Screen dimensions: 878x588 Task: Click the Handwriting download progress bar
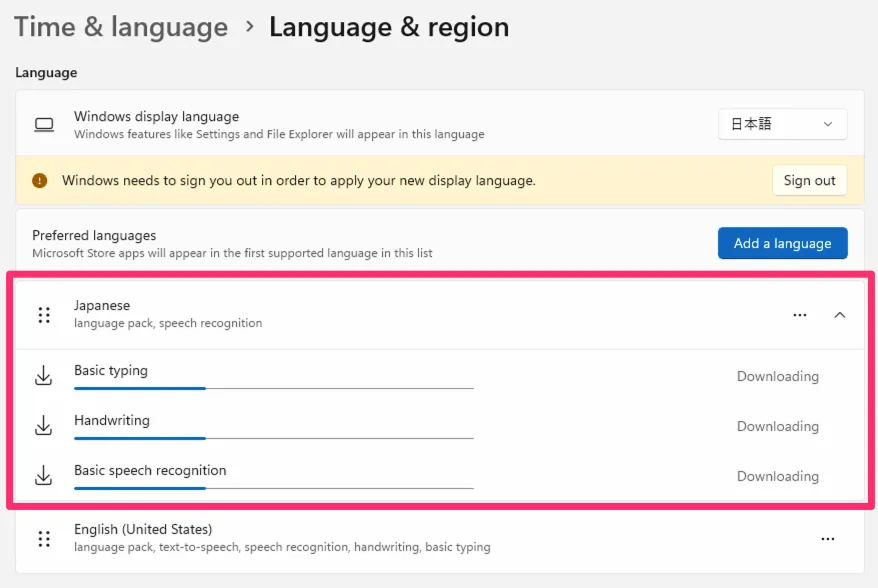click(x=273, y=438)
